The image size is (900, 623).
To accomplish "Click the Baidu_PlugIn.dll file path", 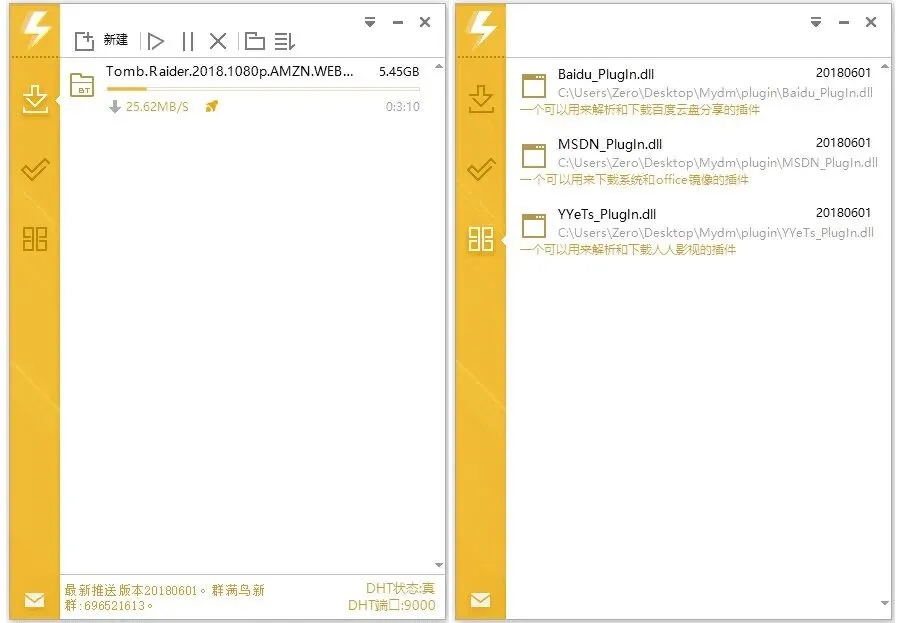I will point(715,92).
